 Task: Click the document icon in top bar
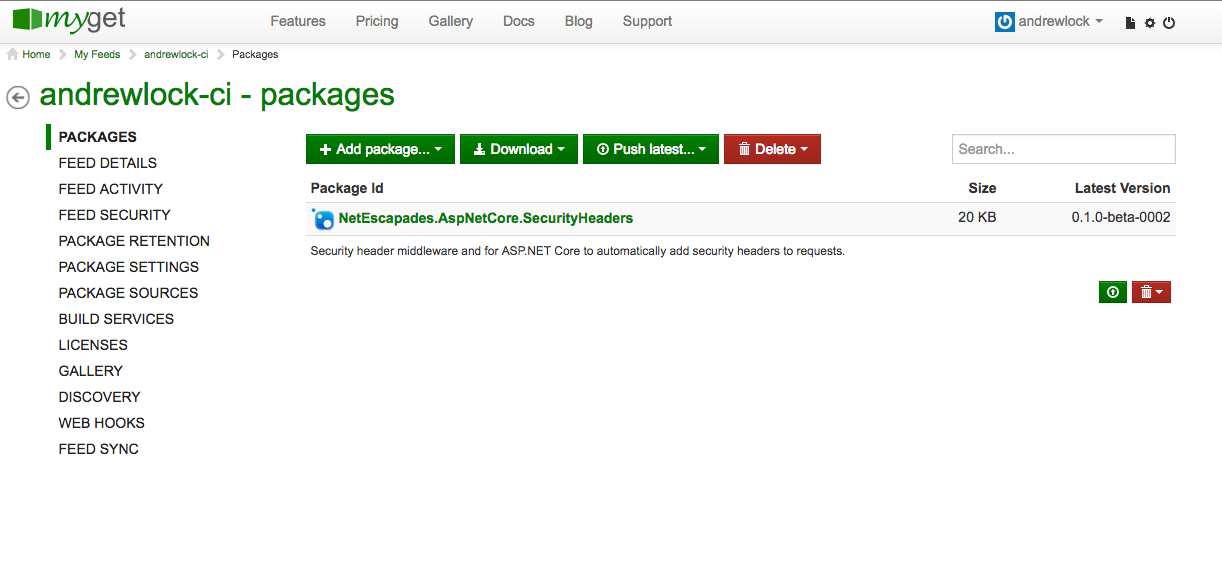[1130, 22]
